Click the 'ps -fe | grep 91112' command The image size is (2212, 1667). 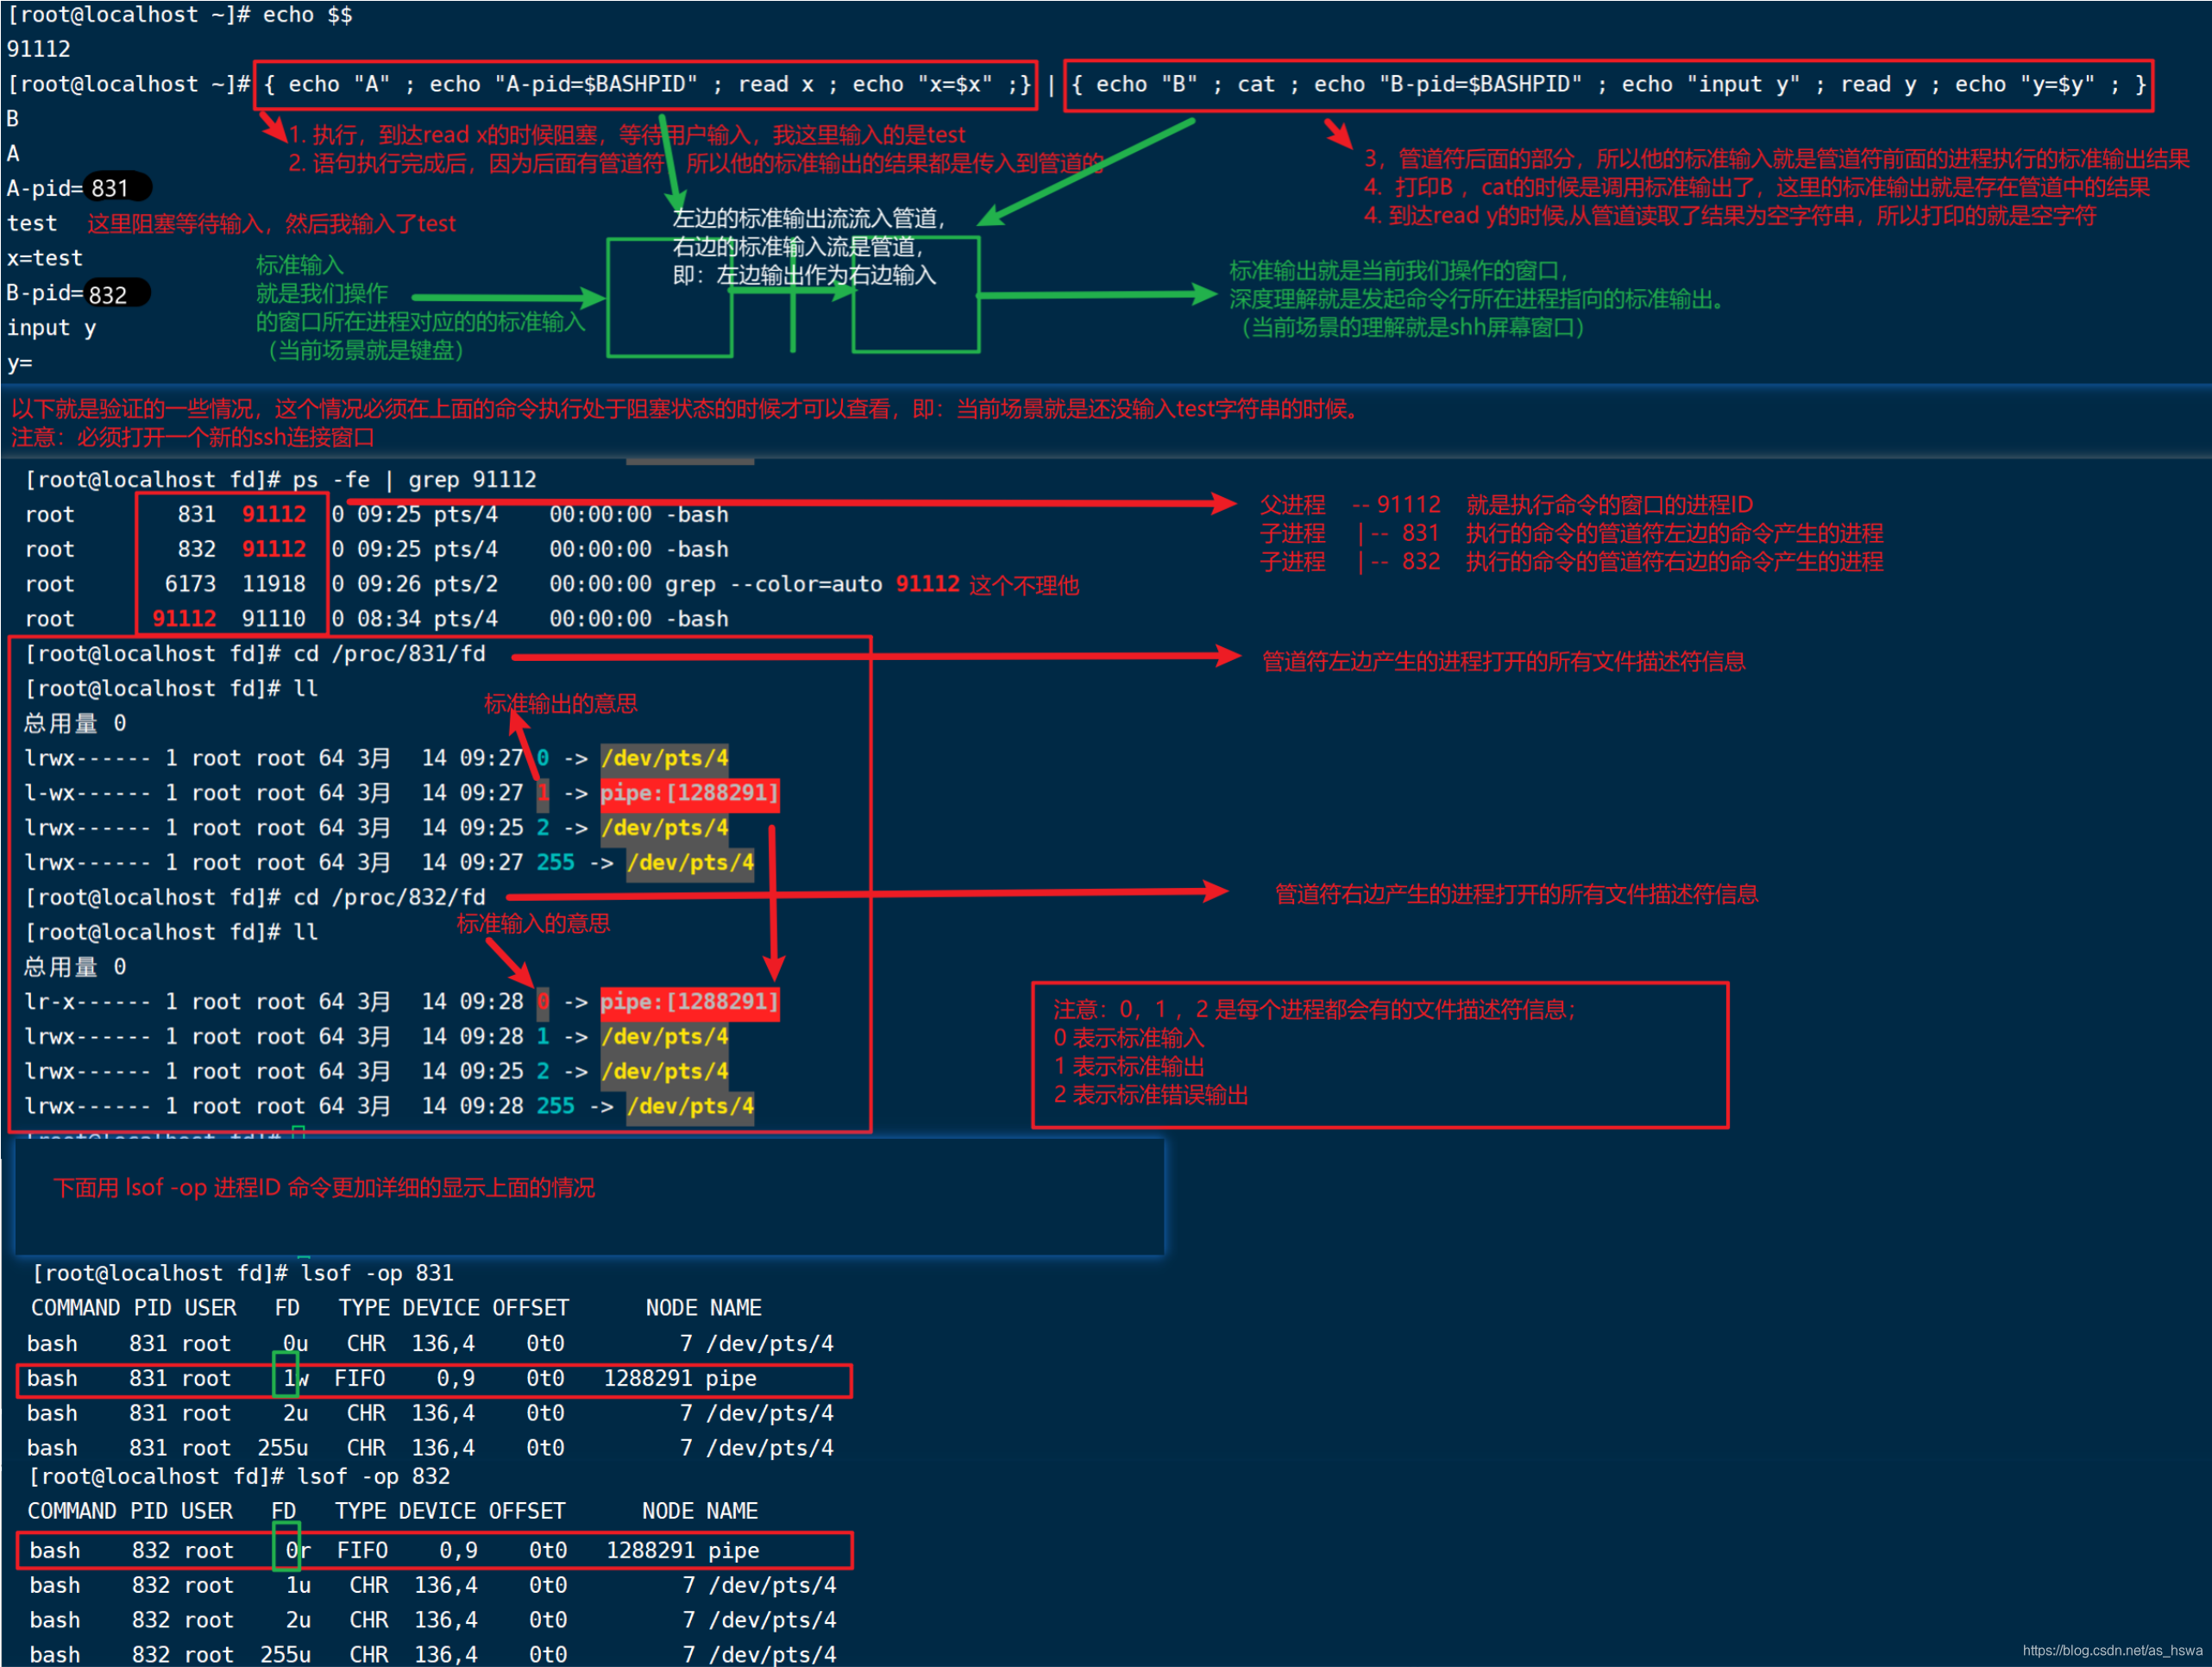coord(415,480)
